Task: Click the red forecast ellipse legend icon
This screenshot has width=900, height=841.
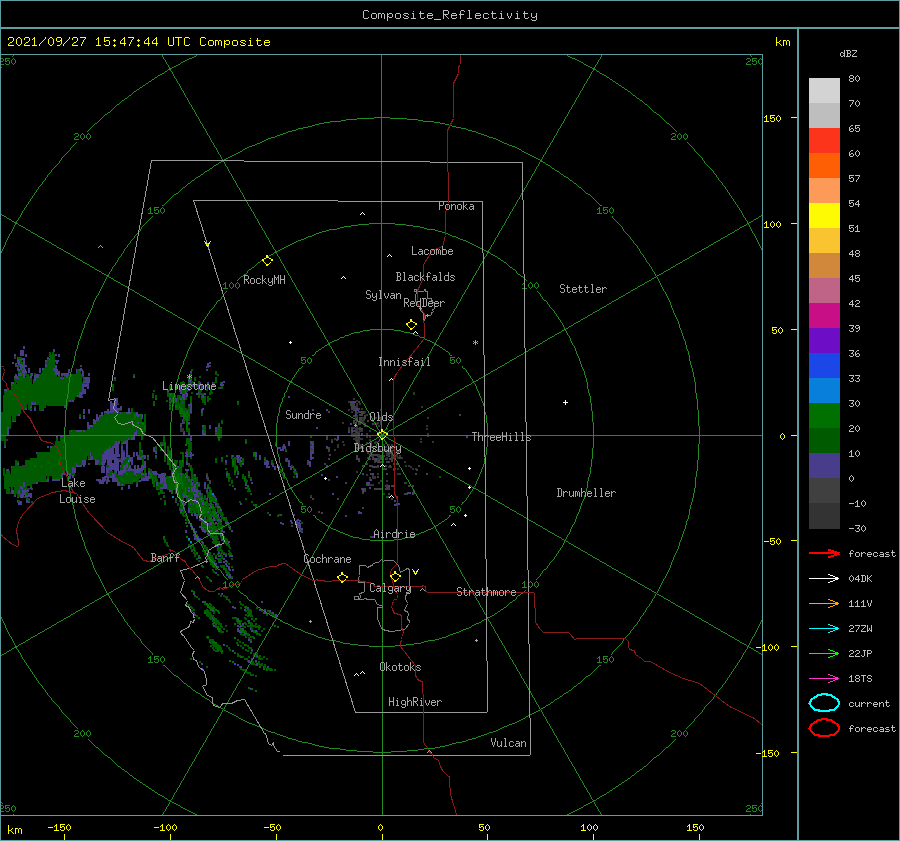Action: (824, 728)
